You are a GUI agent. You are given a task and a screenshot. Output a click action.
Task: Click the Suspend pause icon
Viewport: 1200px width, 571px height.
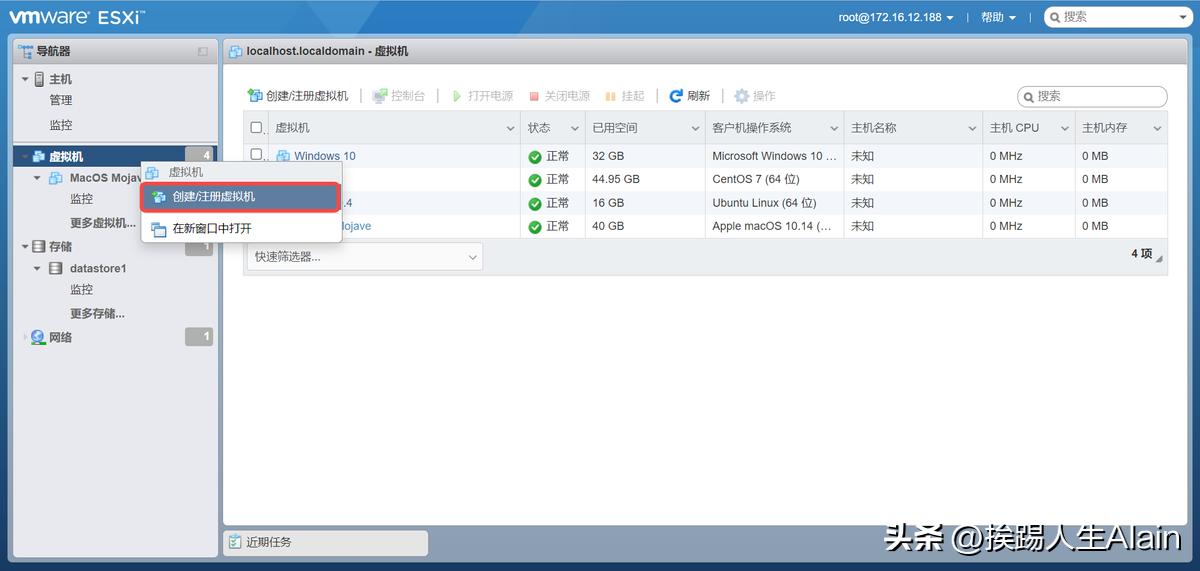(611, 97)
